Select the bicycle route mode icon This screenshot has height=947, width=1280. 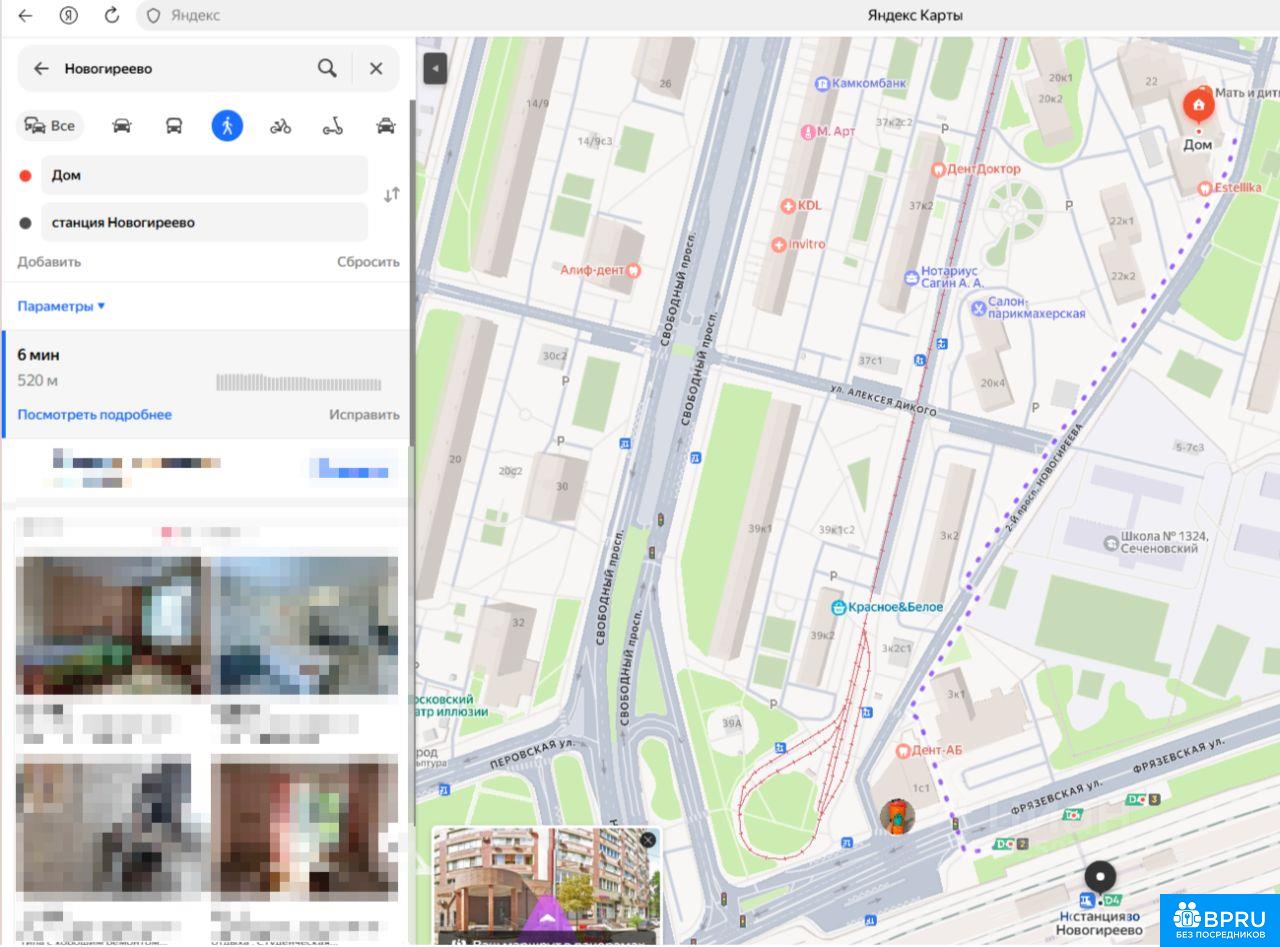(280, 126)
